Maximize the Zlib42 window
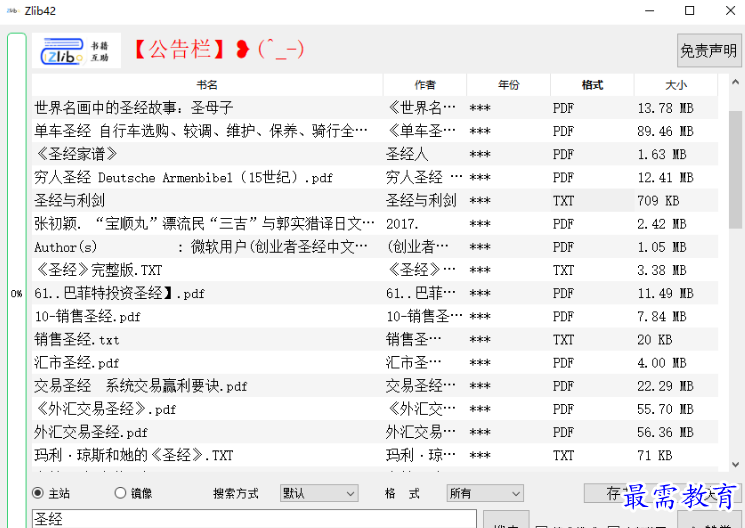Viewport: 745px width, 528px height. click(x=689, y=10)
